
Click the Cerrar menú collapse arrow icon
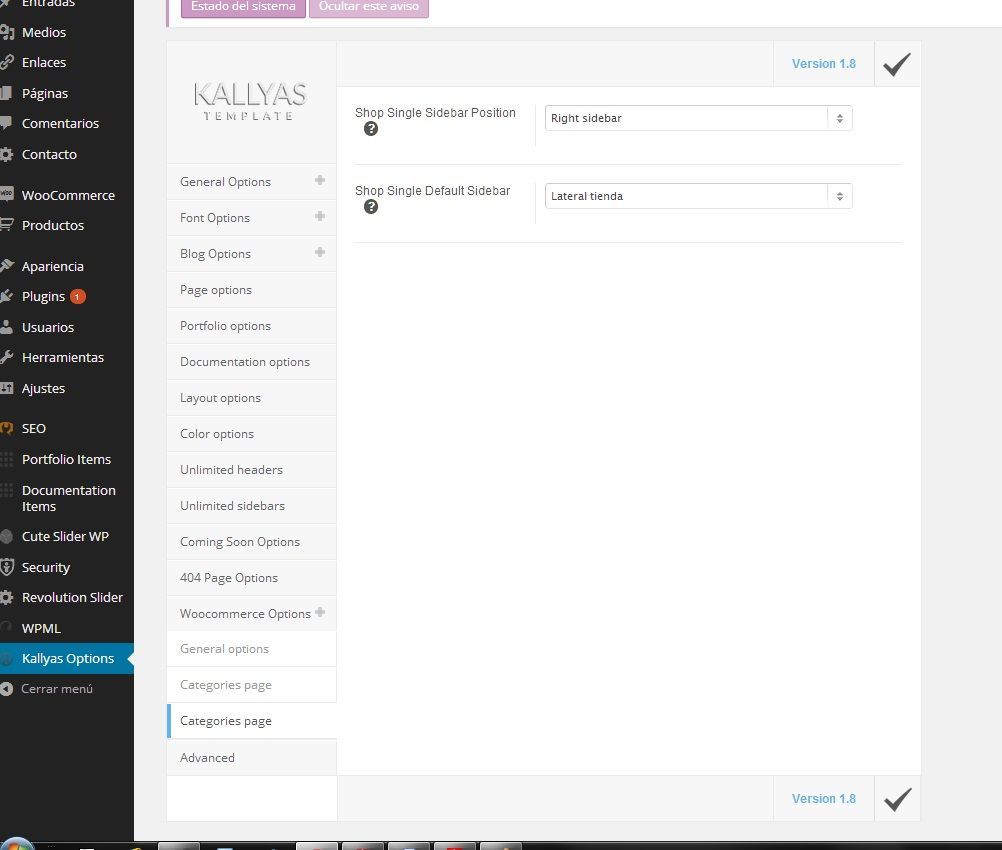6,688
